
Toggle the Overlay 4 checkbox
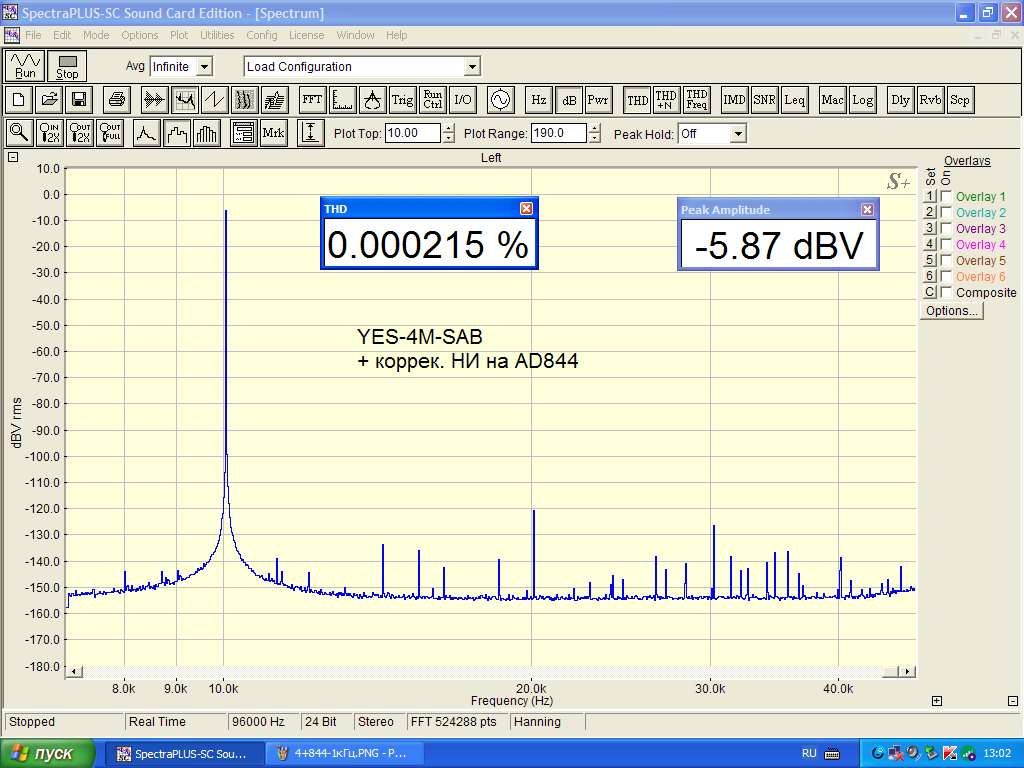[x=946, y=245]
